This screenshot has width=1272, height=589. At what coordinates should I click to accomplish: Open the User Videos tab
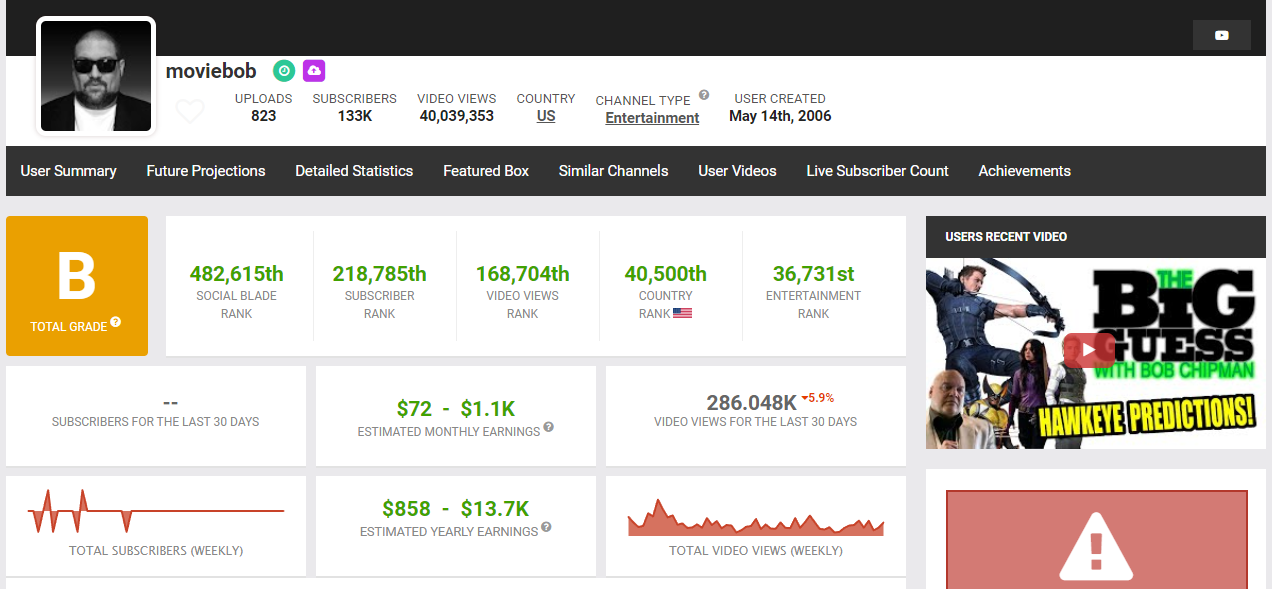tap(737, 171)
